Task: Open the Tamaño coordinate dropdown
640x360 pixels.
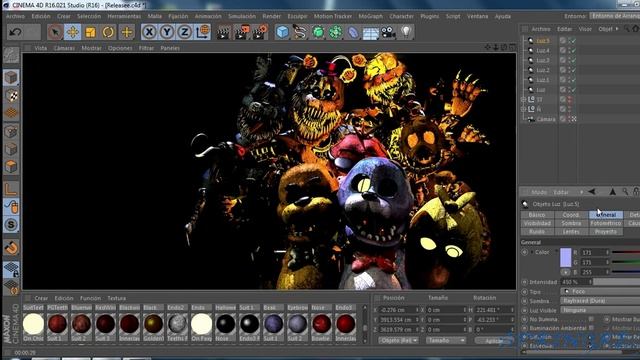Action: point(446,340)
